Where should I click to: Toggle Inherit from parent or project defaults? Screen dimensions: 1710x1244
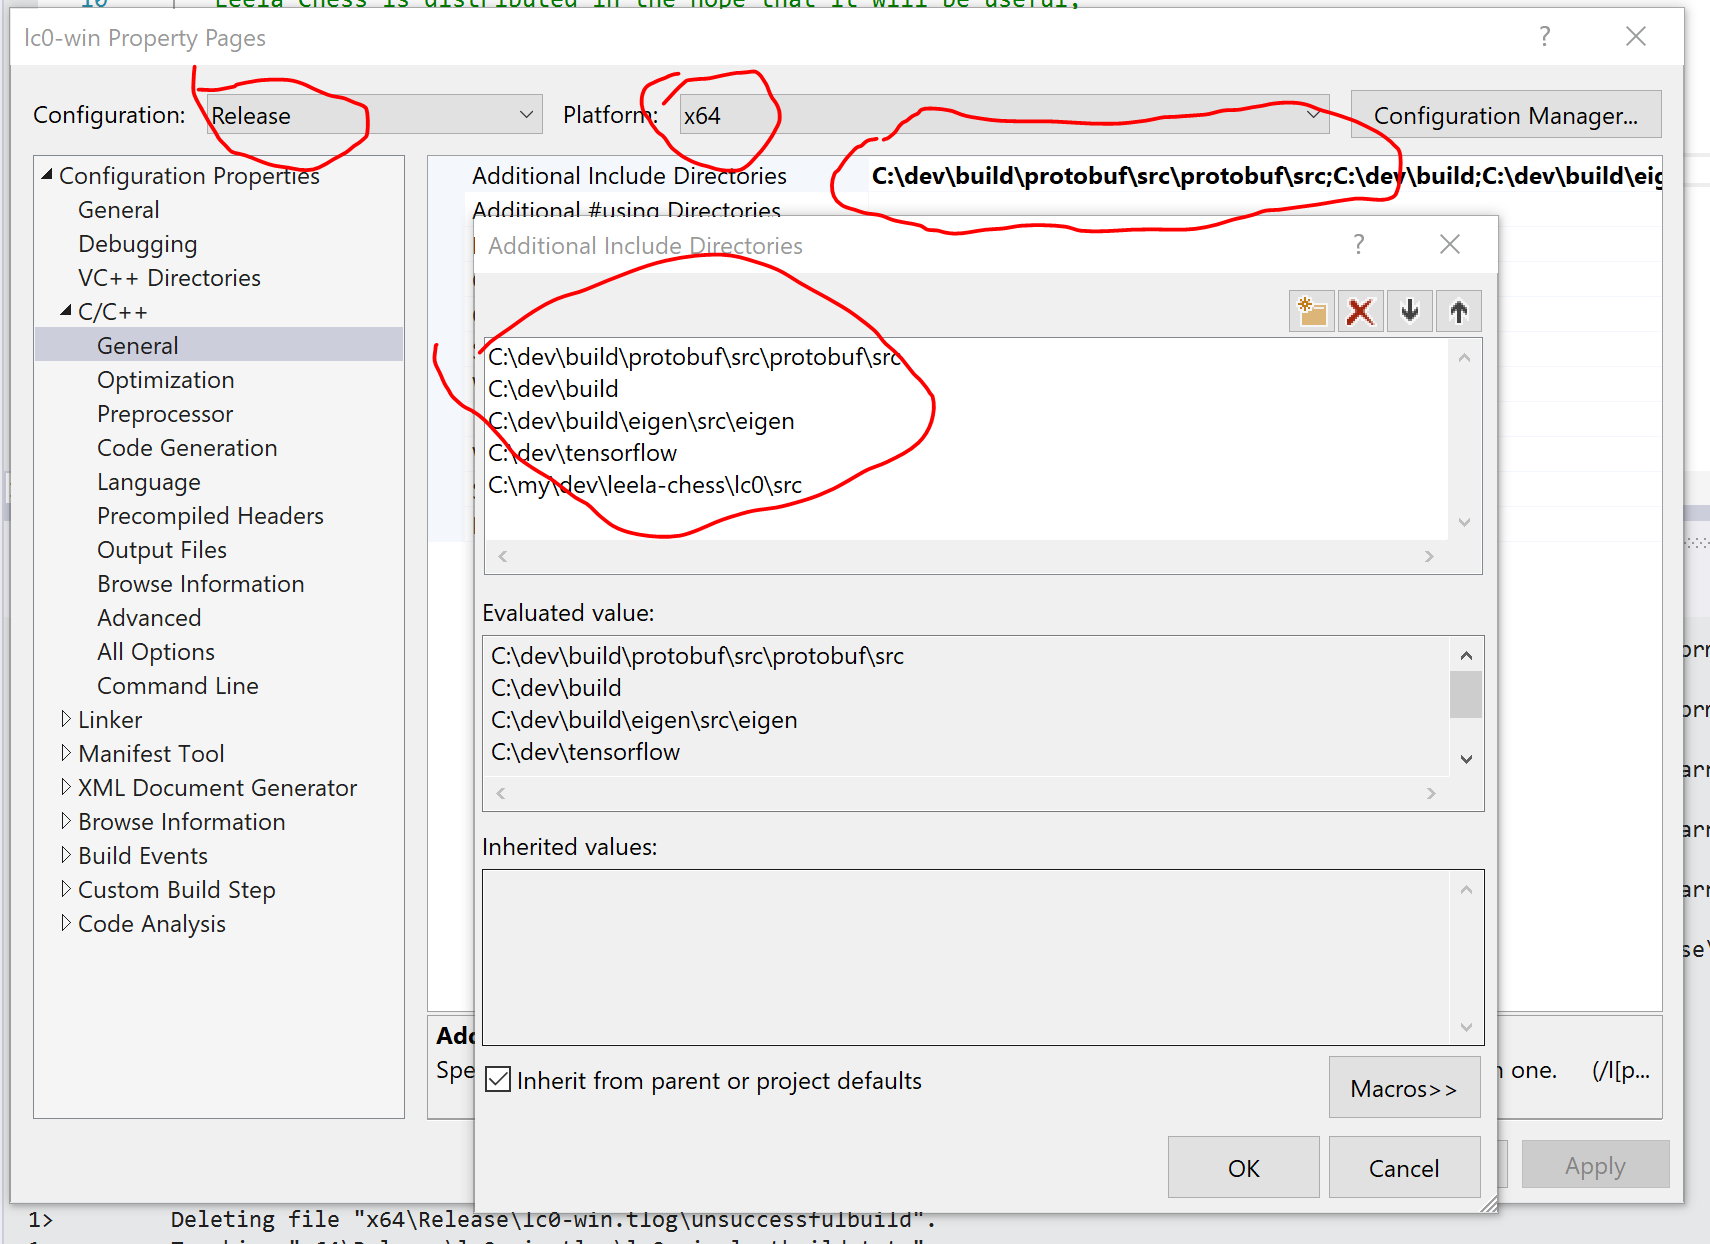coord(497,1080)
